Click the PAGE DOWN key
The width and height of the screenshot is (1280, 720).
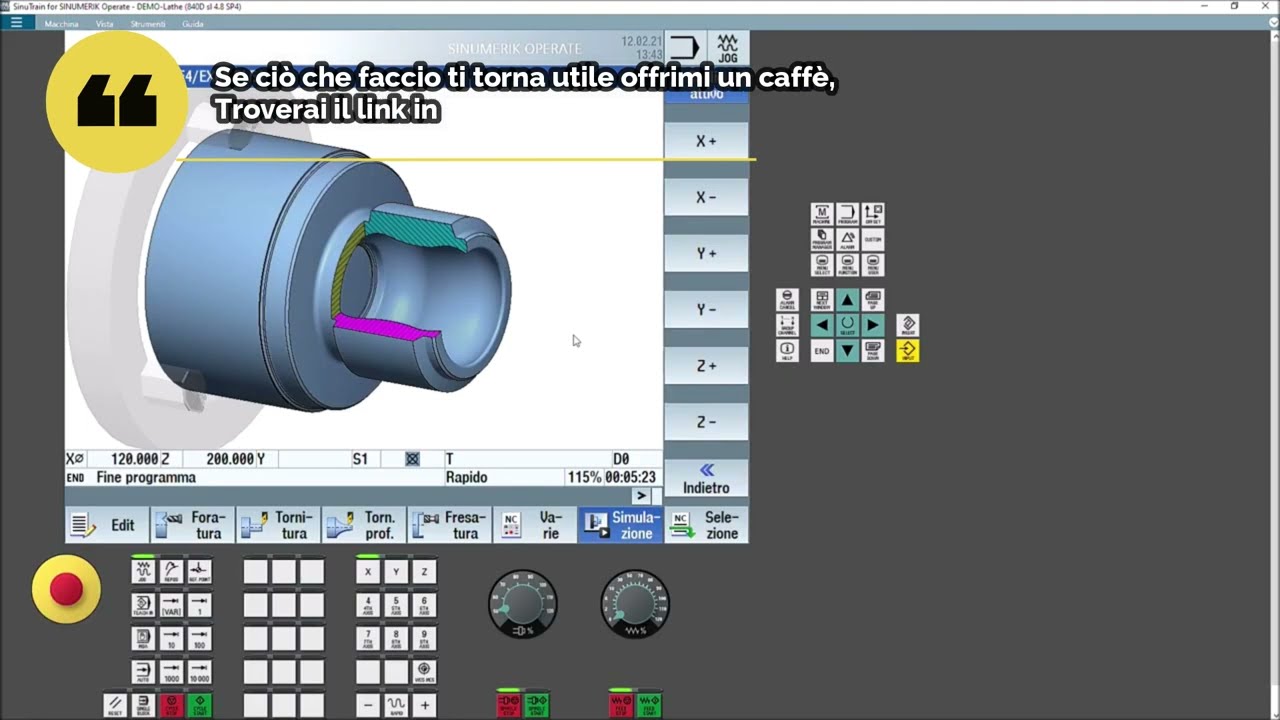coord(872,351)
